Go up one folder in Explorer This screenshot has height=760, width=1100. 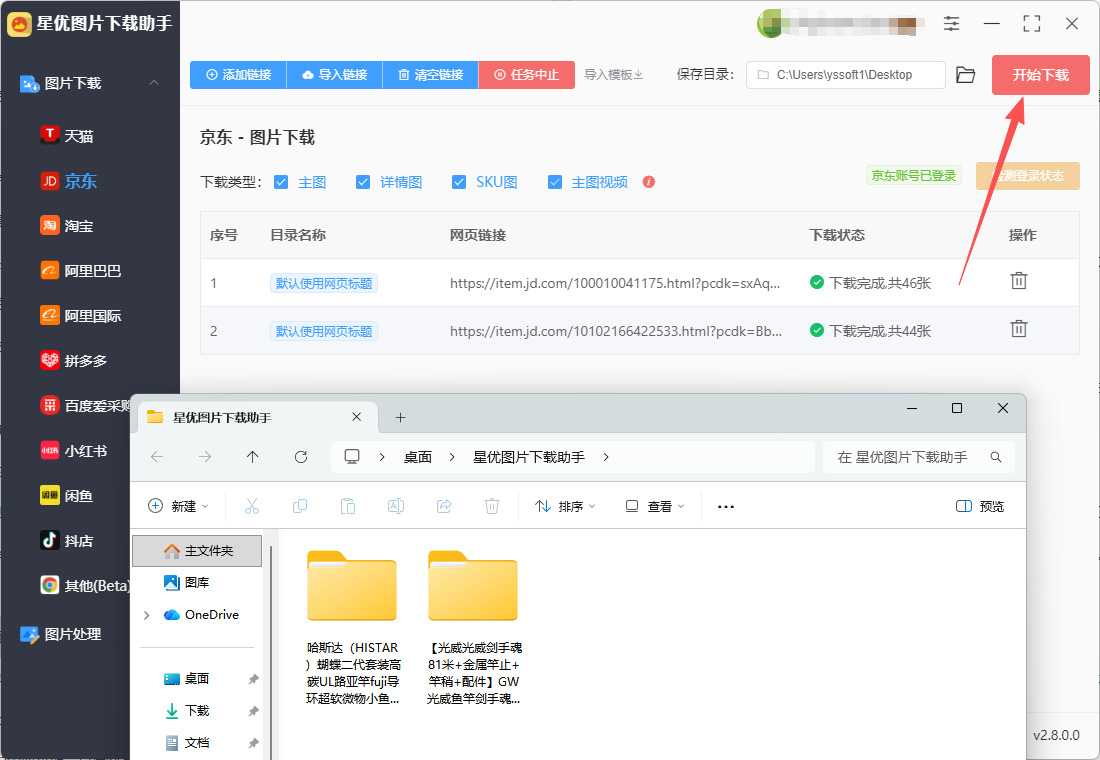click(x=253, y=457)
